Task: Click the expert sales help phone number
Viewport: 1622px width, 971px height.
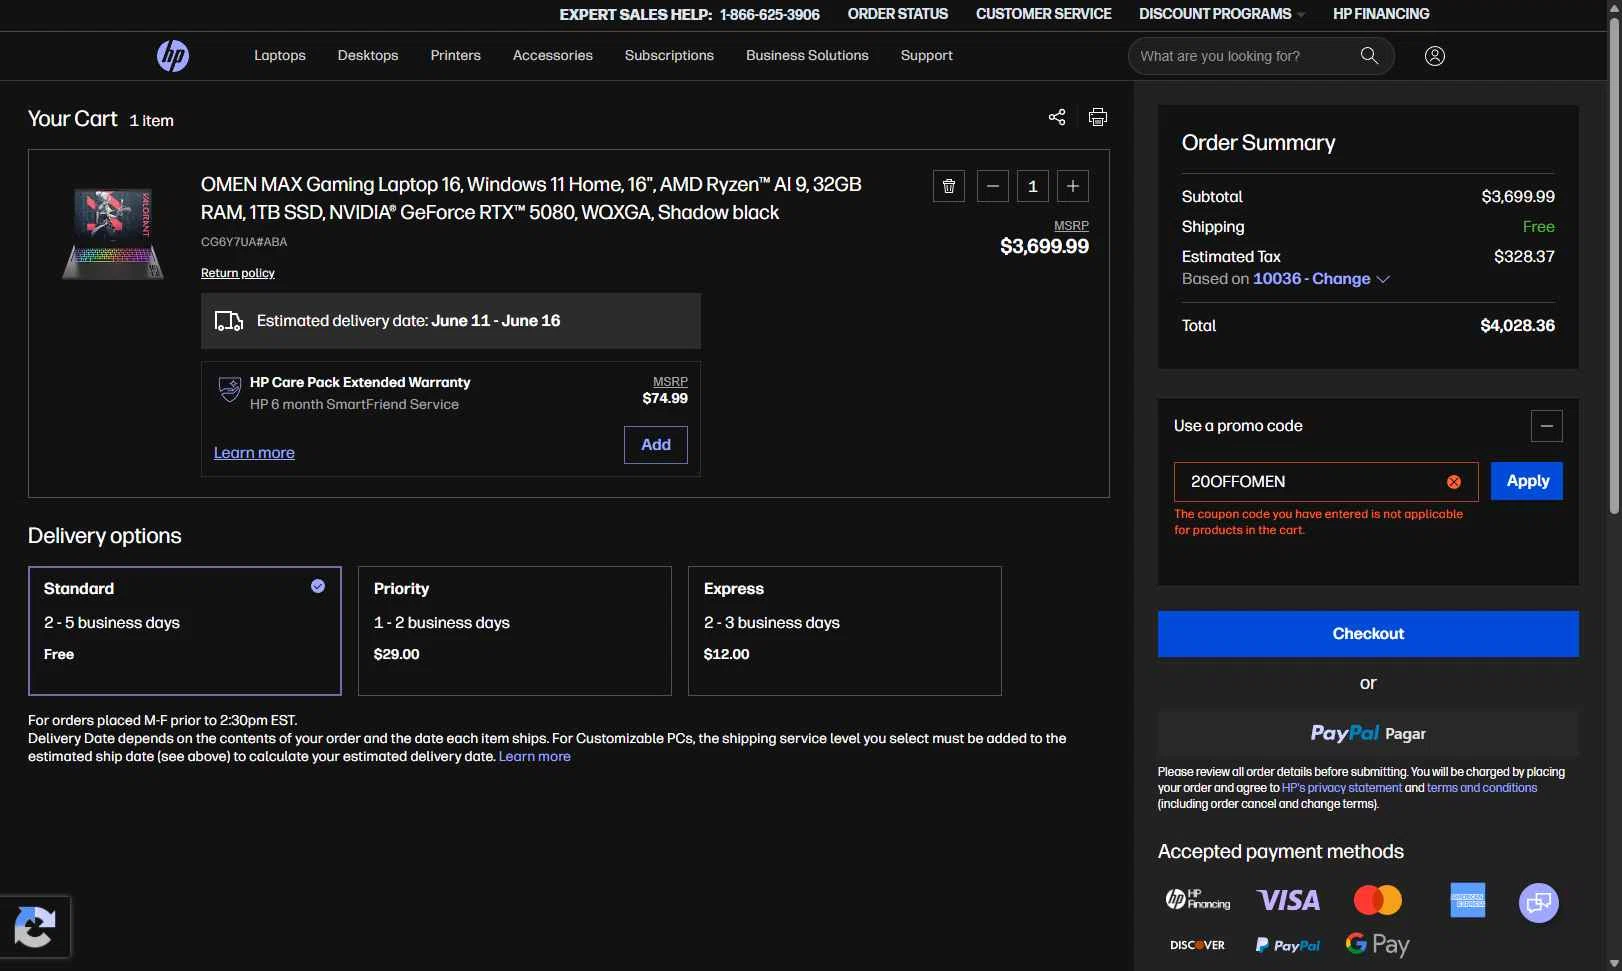Action: coord(770,14)
